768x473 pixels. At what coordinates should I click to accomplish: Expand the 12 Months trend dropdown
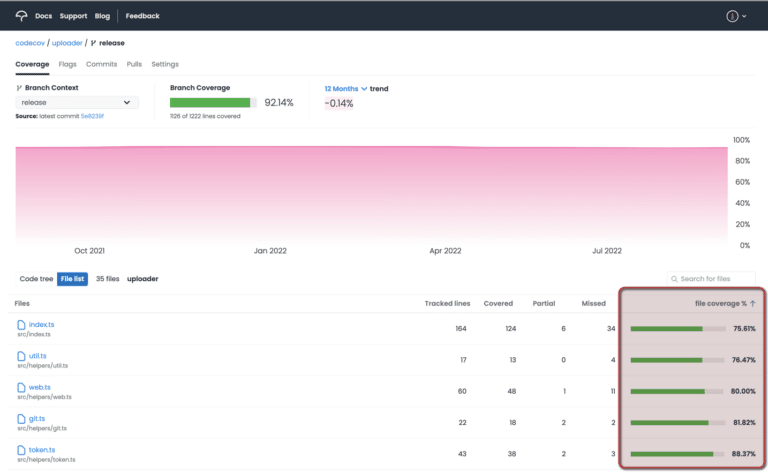point(346,88)
